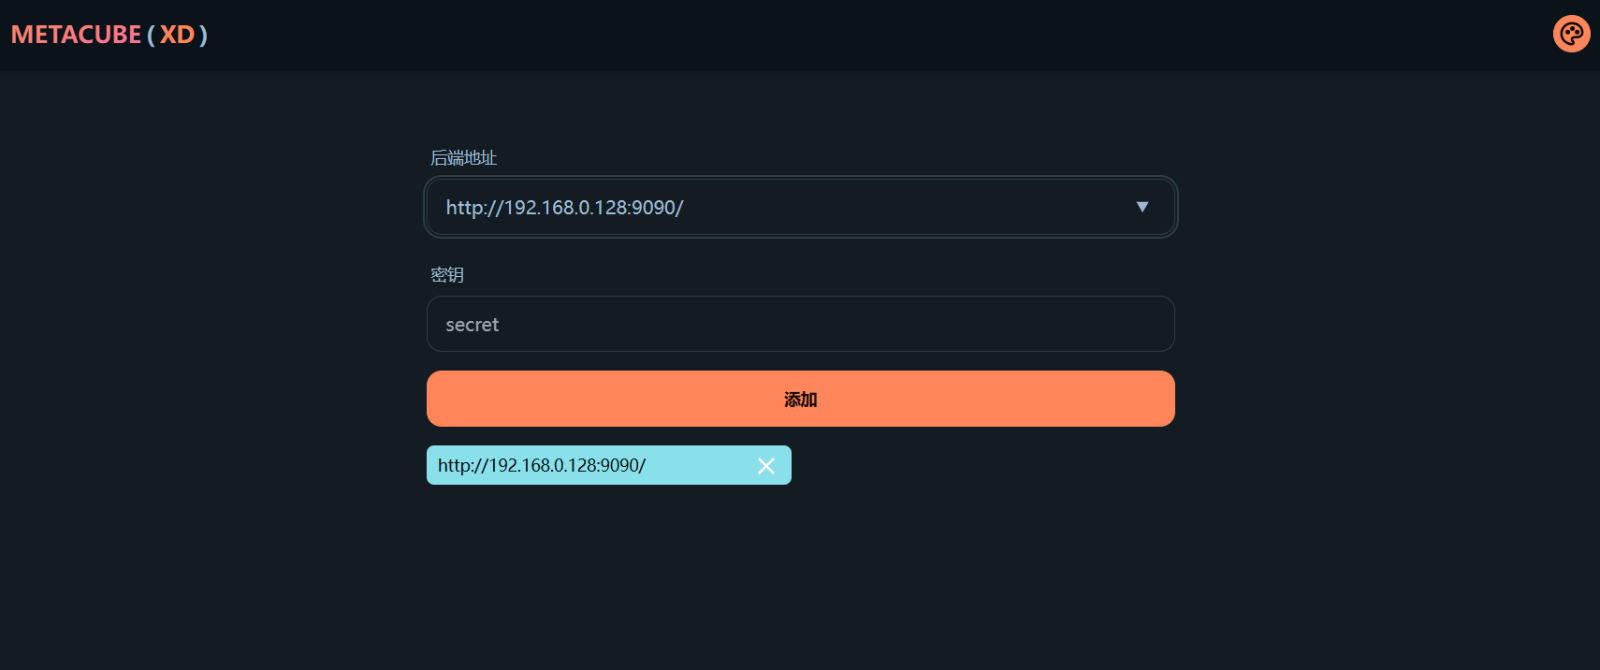Click the secret placeholder text
The image size is (1600, 670).
(472, 325)
